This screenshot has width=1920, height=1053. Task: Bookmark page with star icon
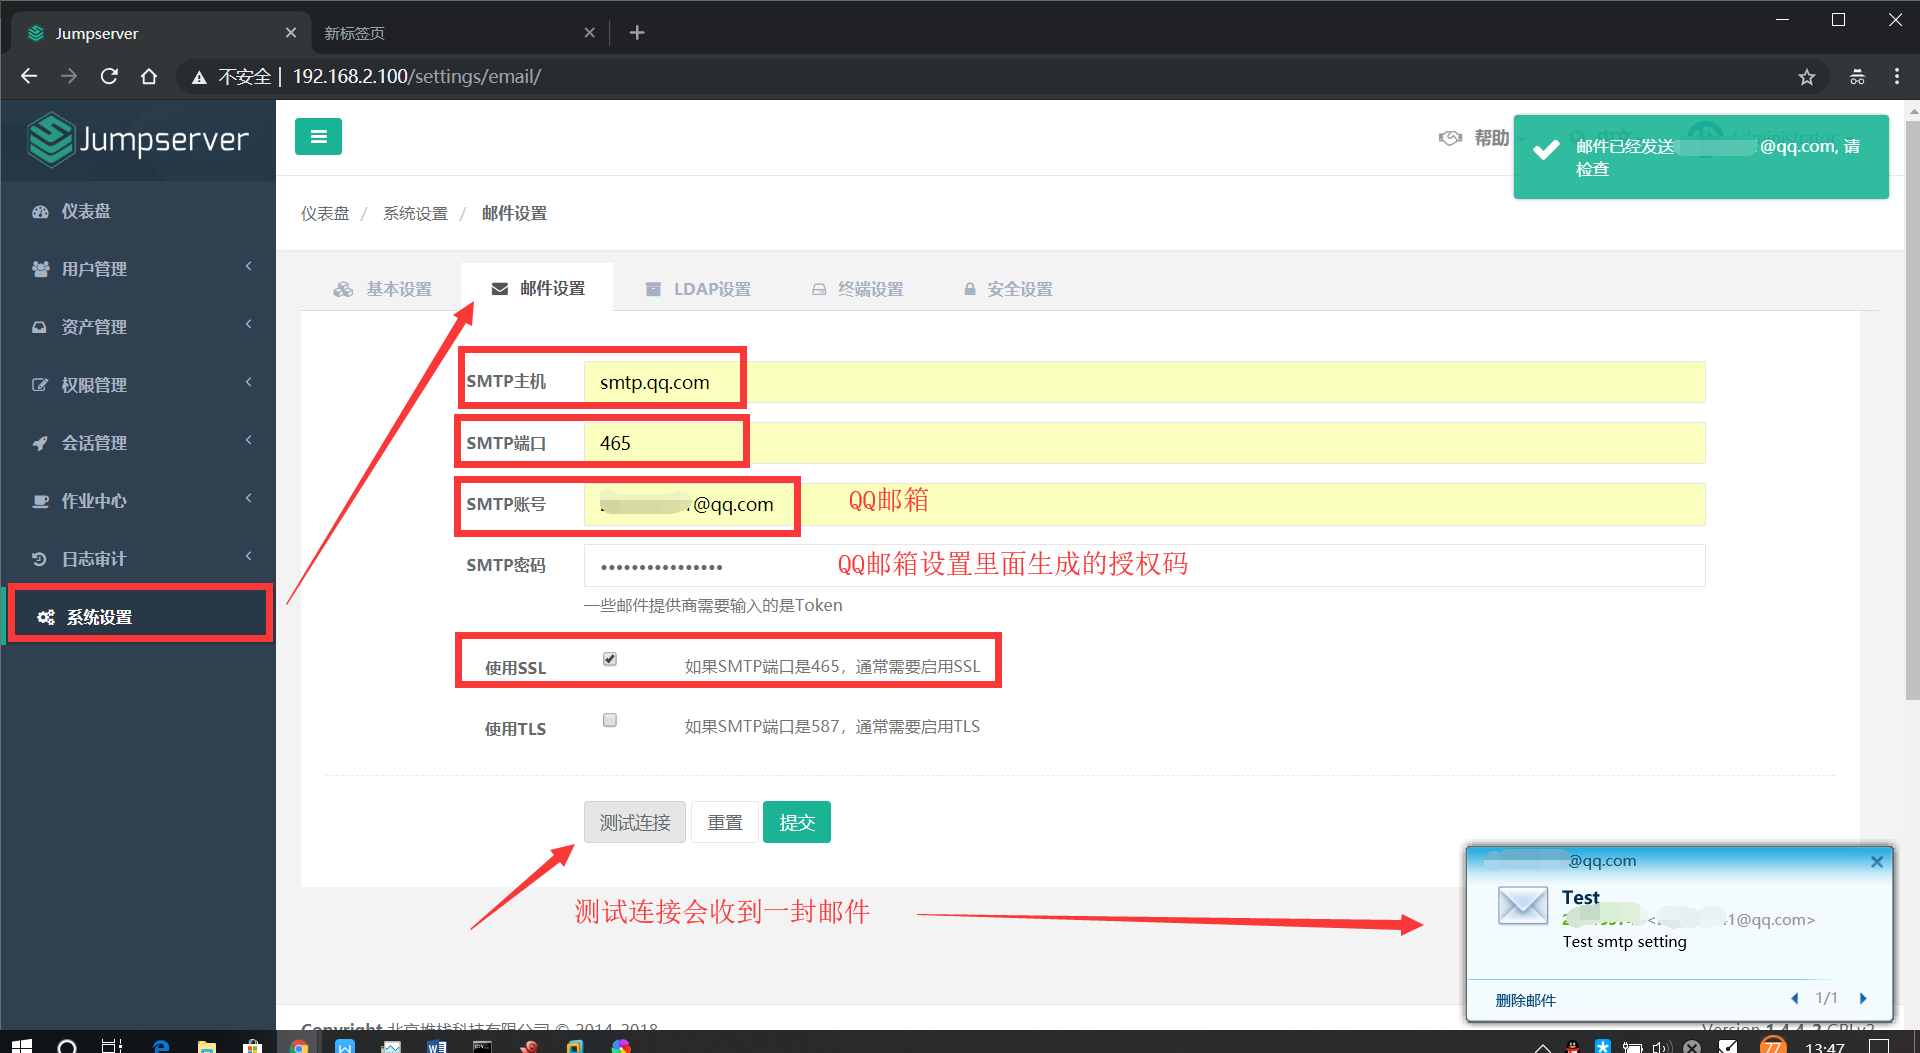pos(1806,77)
